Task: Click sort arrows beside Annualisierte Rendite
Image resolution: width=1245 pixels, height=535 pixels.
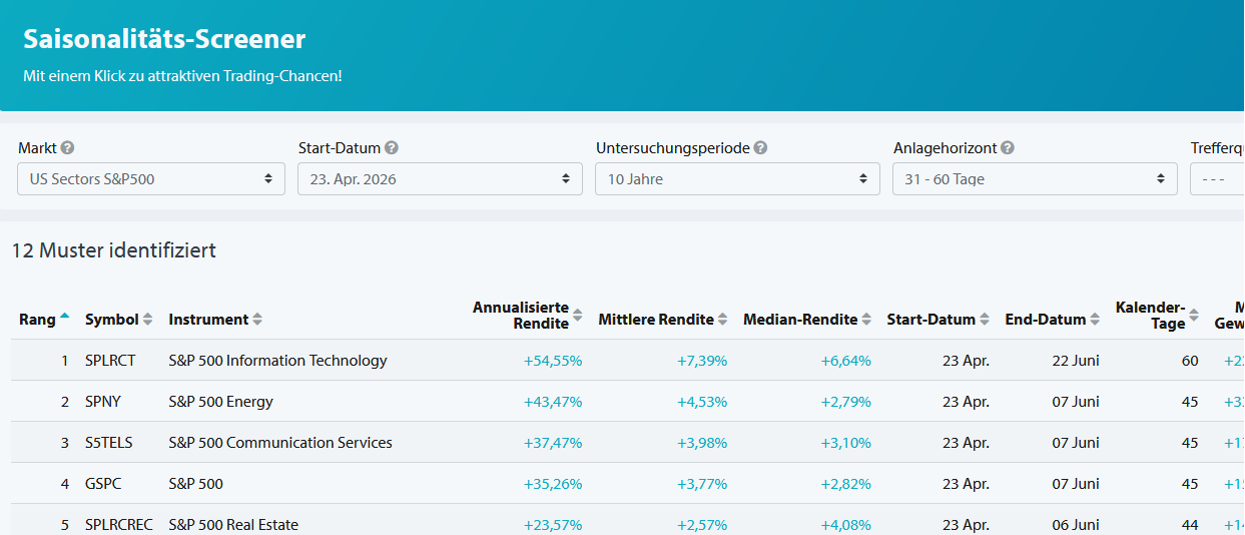Action: [x=577, y=317]
